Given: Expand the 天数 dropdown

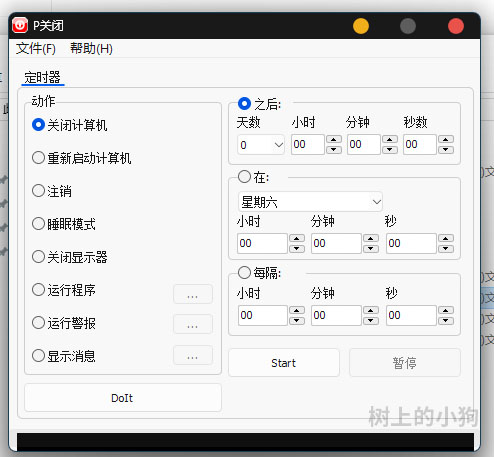Looking at the screenshot, I should click(x=261, y=145).
